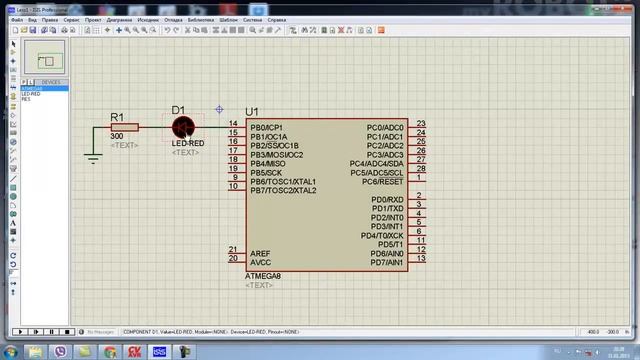Click the New design toolbar icon

(x=16, y=30)
